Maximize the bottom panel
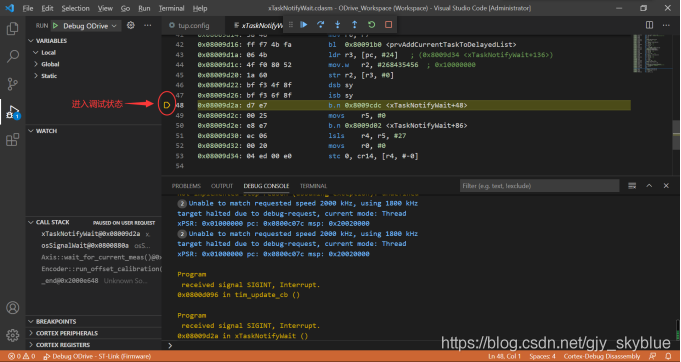 coord(649,186)
